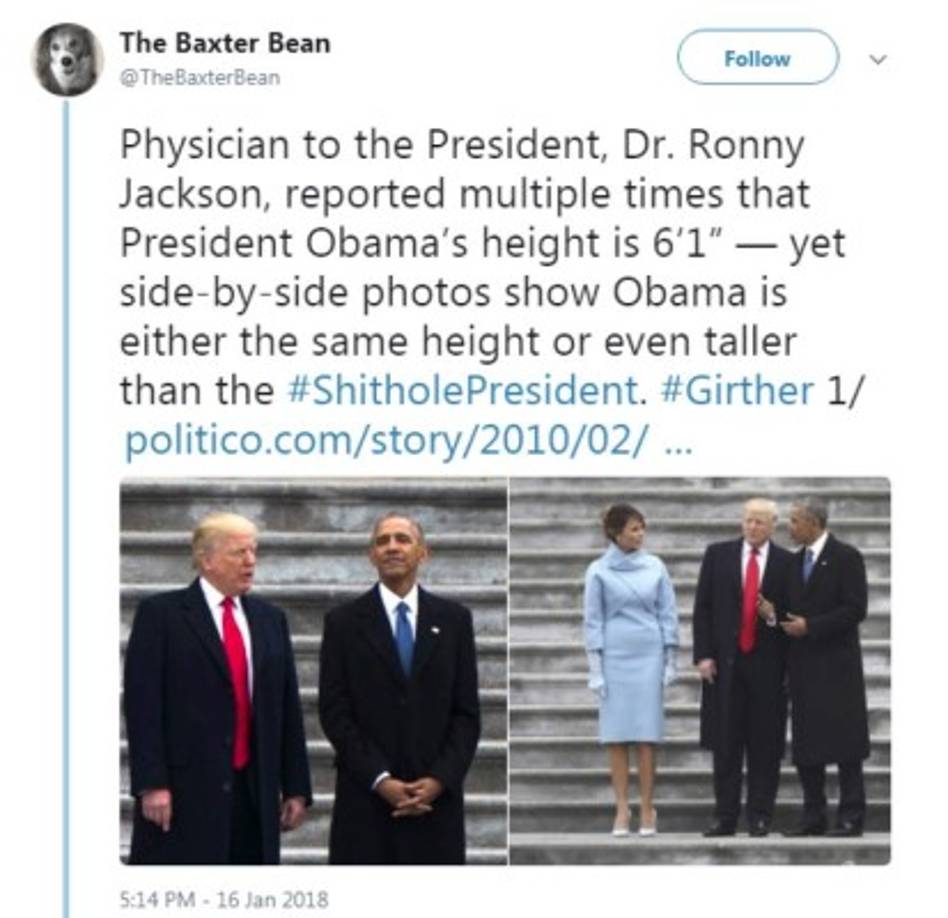Open the right photo on steps
948x918 pixels.
coord(700,671)
